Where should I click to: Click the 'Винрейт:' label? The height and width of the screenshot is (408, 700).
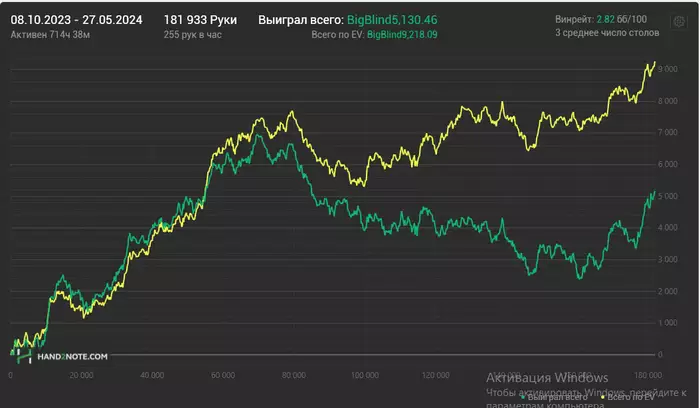(x=575, y=19)
